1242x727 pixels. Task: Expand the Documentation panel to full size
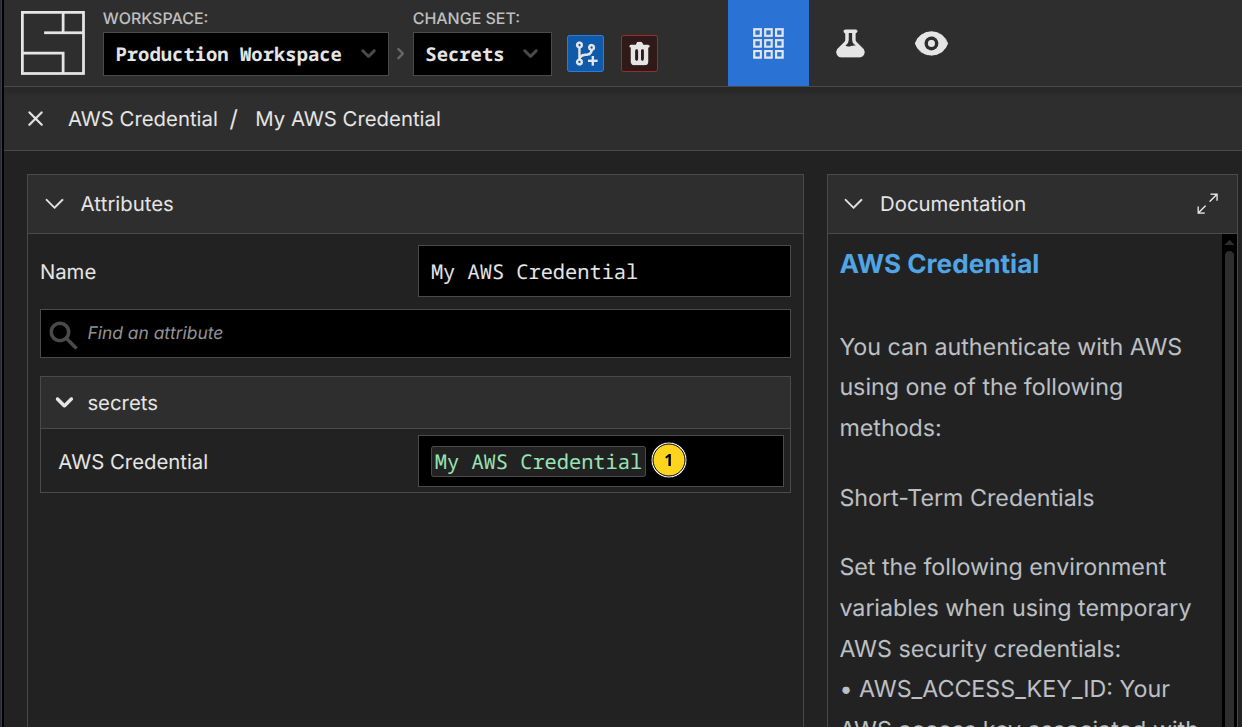click(x=1207, y=204)
